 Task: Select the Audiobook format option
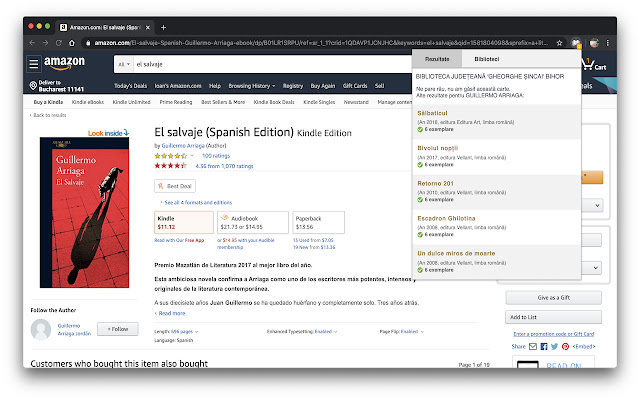[x=253, y=222]
